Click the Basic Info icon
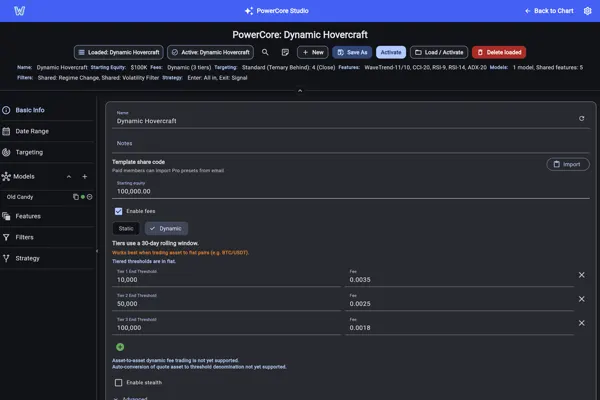Viewport: 600px width, 400px height. [x=6, y=110]
